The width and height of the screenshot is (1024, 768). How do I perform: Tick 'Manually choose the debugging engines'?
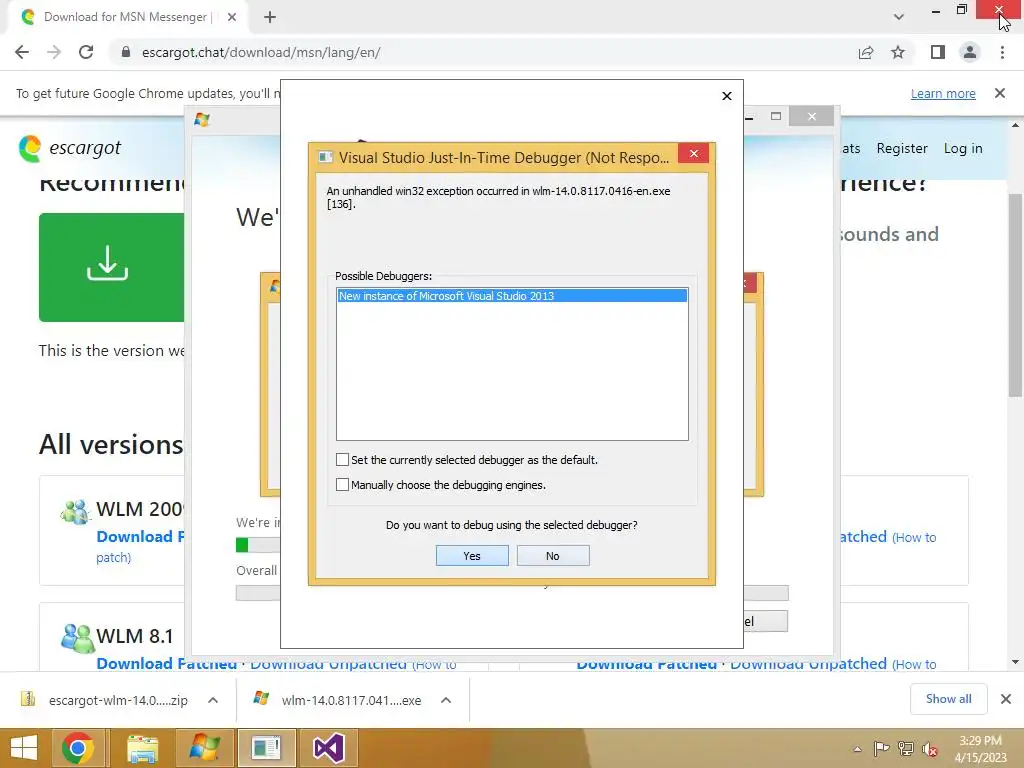[x=342, y=485]
